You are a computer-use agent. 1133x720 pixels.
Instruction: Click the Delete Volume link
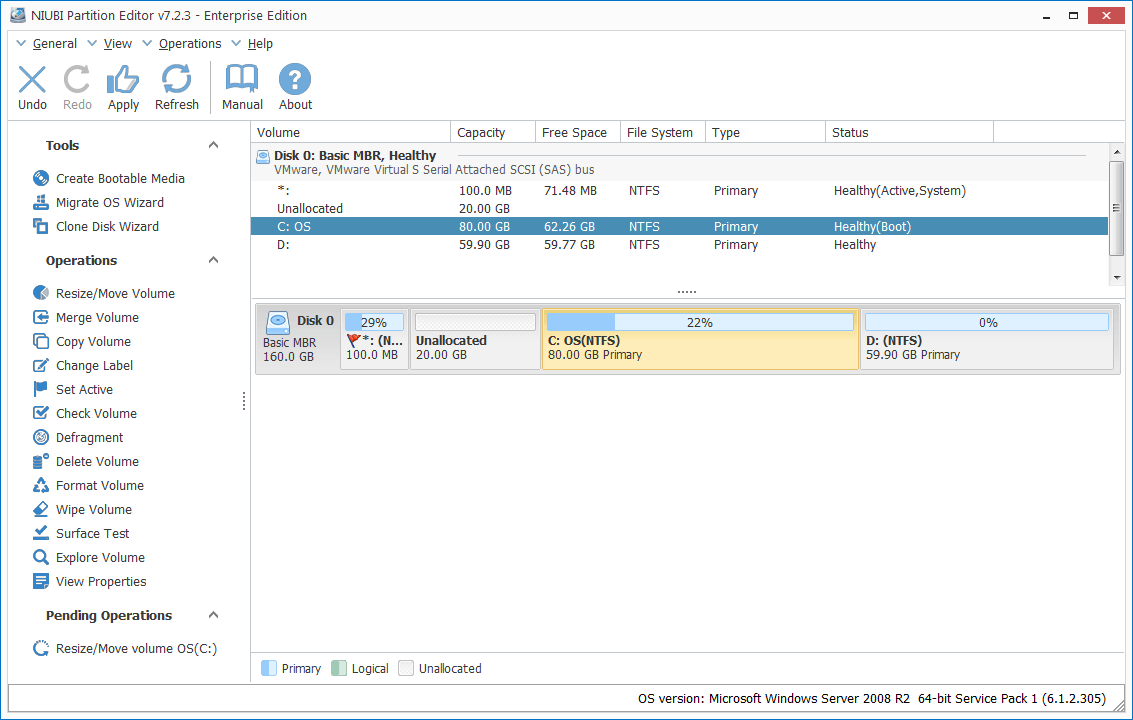(98, 461)
